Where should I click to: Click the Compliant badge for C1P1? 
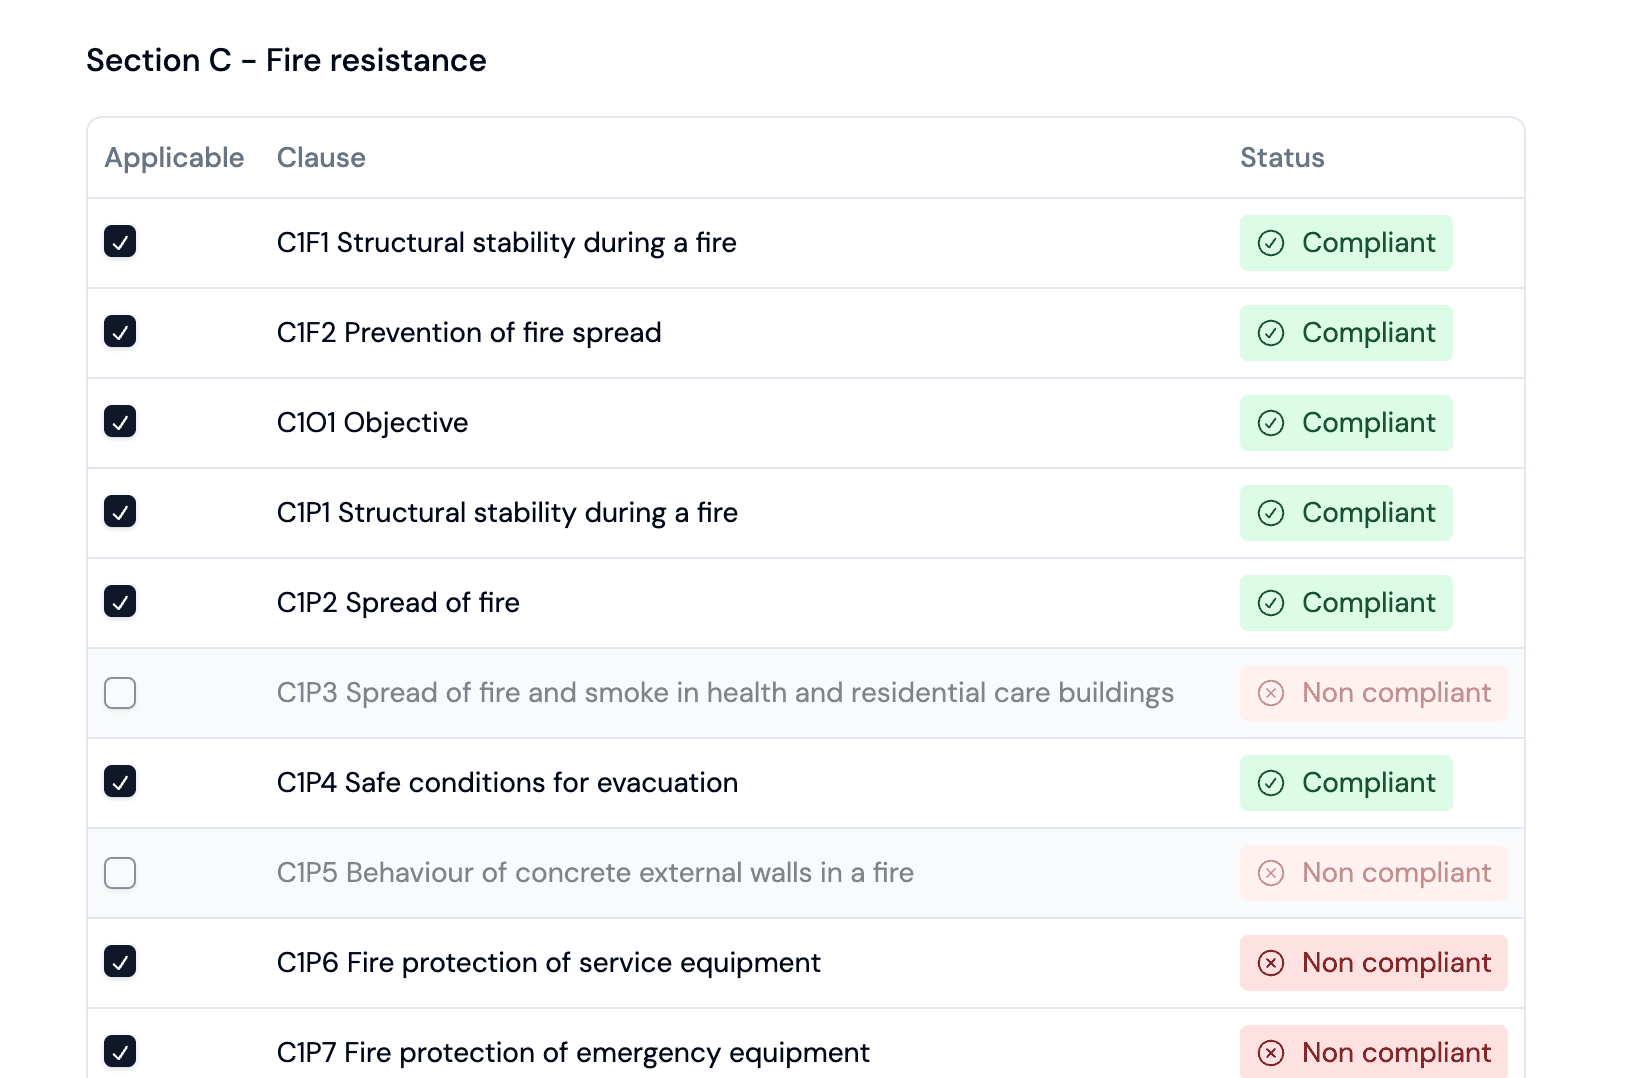(x=1346, y=513)
